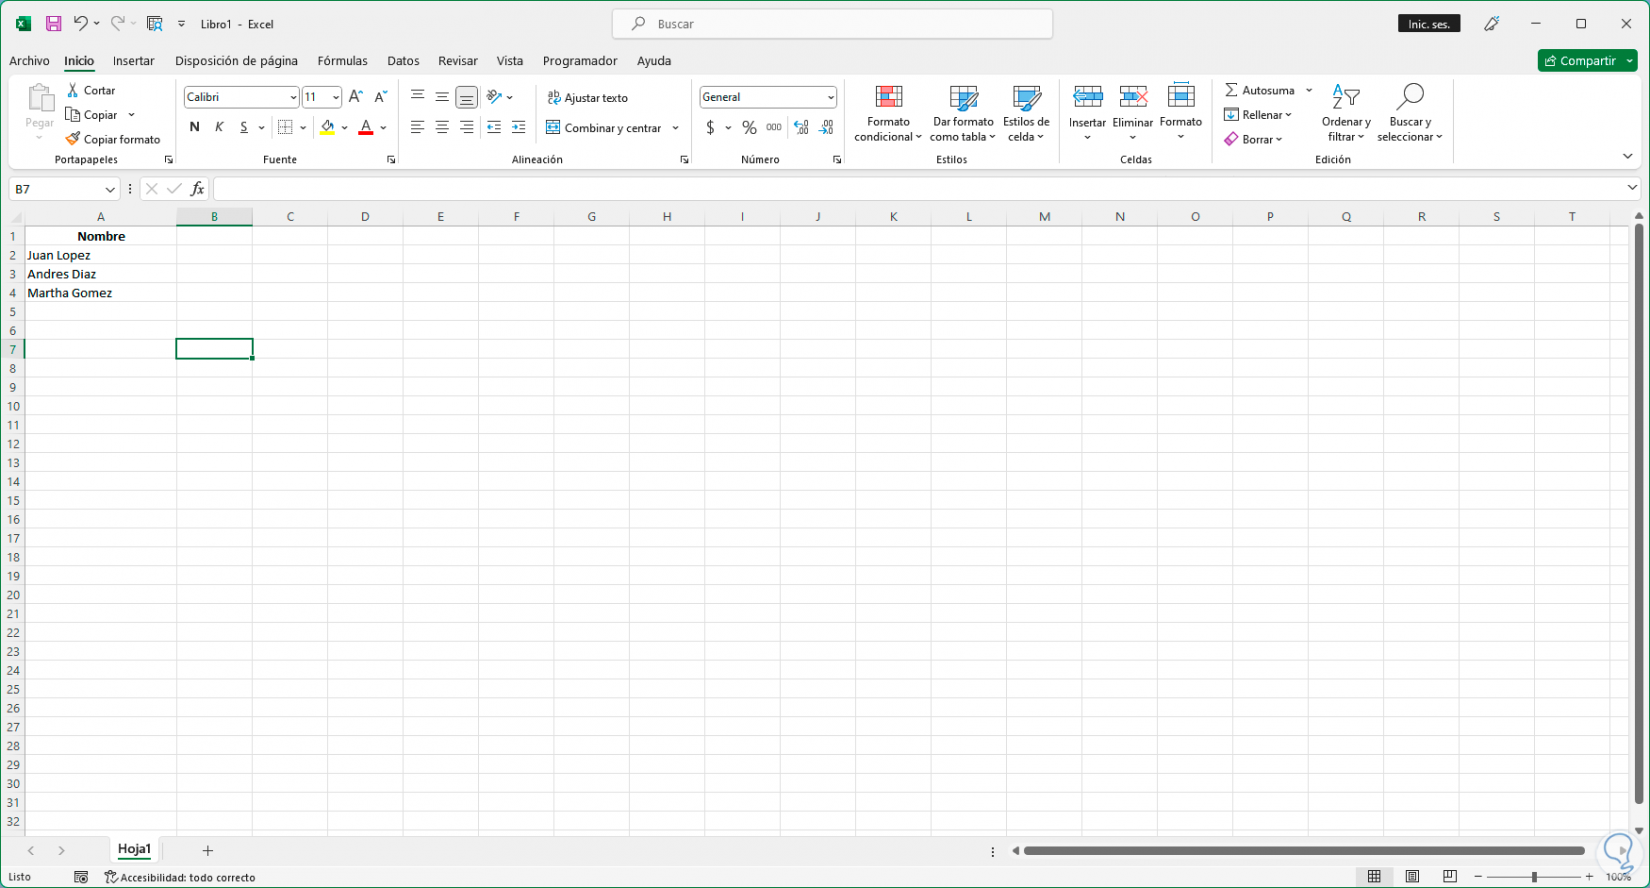Toggle center horizontal alignment

pos(442,127)
